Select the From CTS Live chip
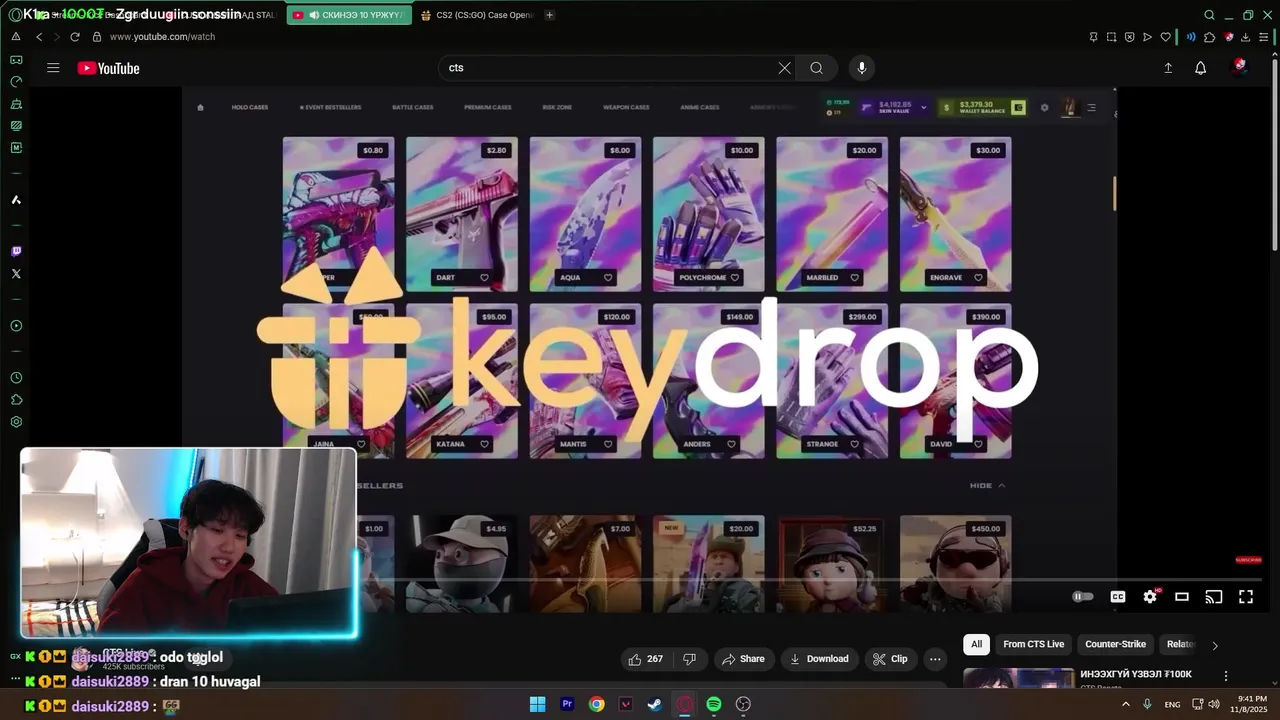1280x720 pixels. pos(1034,645)
